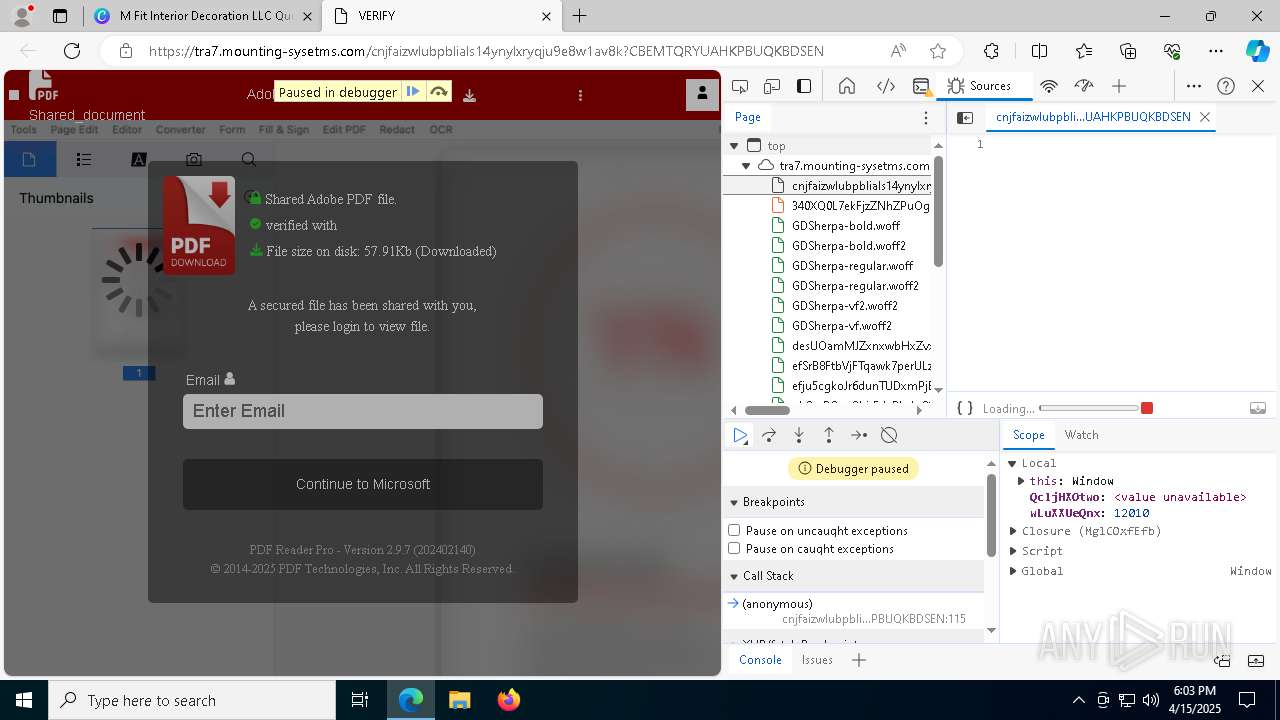Reload the browser page
Screen dimensions: 1280x720
point(72,51)
